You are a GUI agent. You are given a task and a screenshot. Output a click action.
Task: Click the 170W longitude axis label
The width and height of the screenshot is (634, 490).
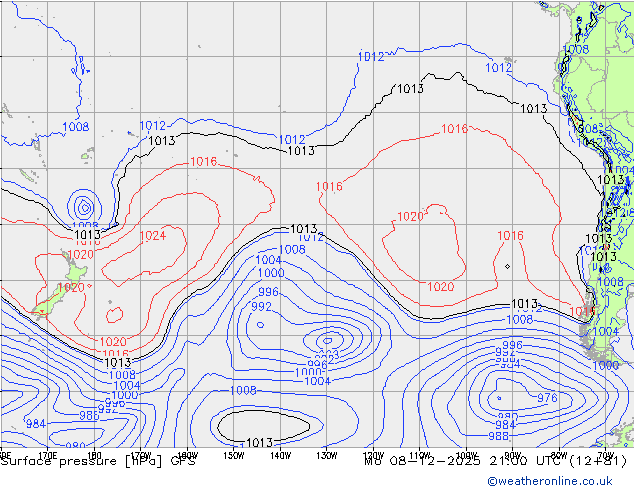[141, 455]
